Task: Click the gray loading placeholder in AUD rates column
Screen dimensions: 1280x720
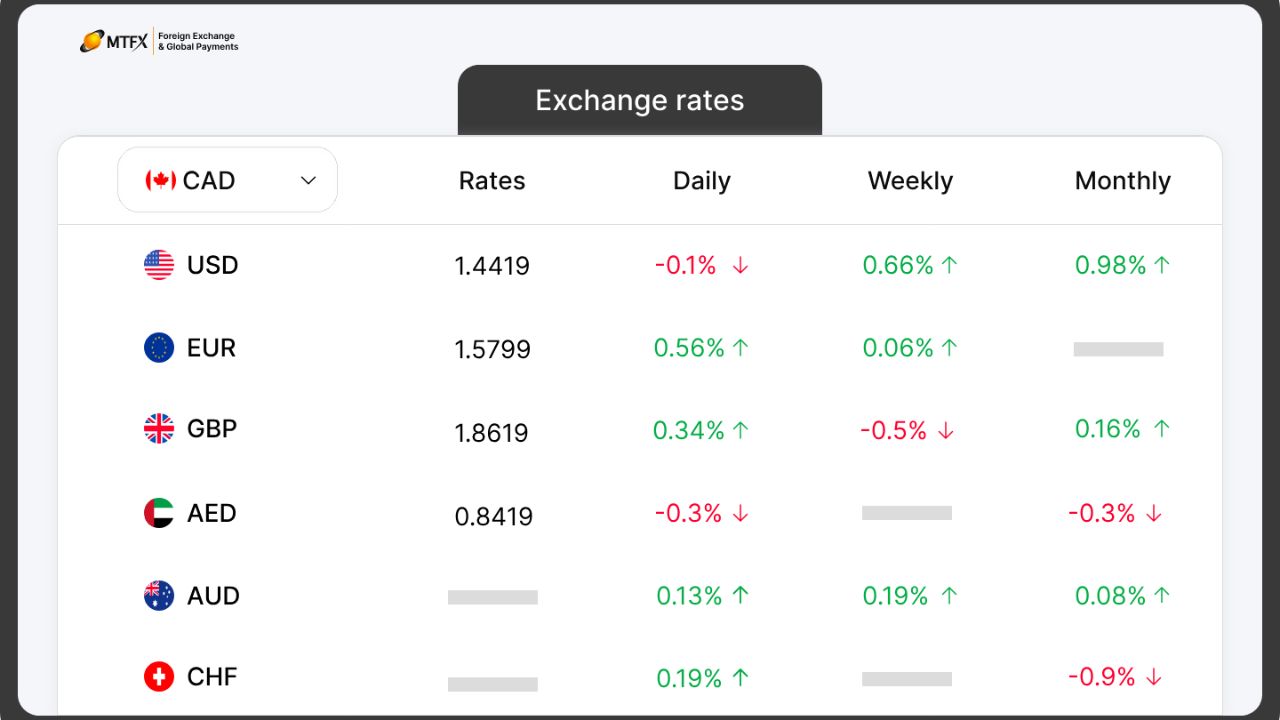Action: [491, 596]
